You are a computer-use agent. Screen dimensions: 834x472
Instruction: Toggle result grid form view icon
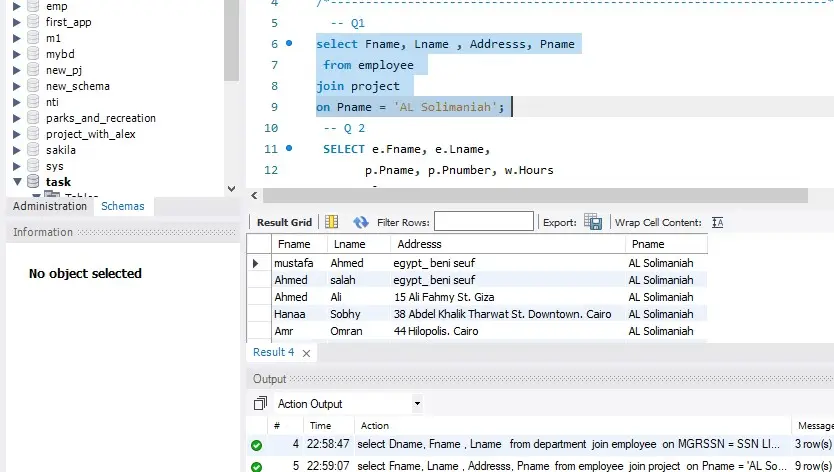[332, 222]
